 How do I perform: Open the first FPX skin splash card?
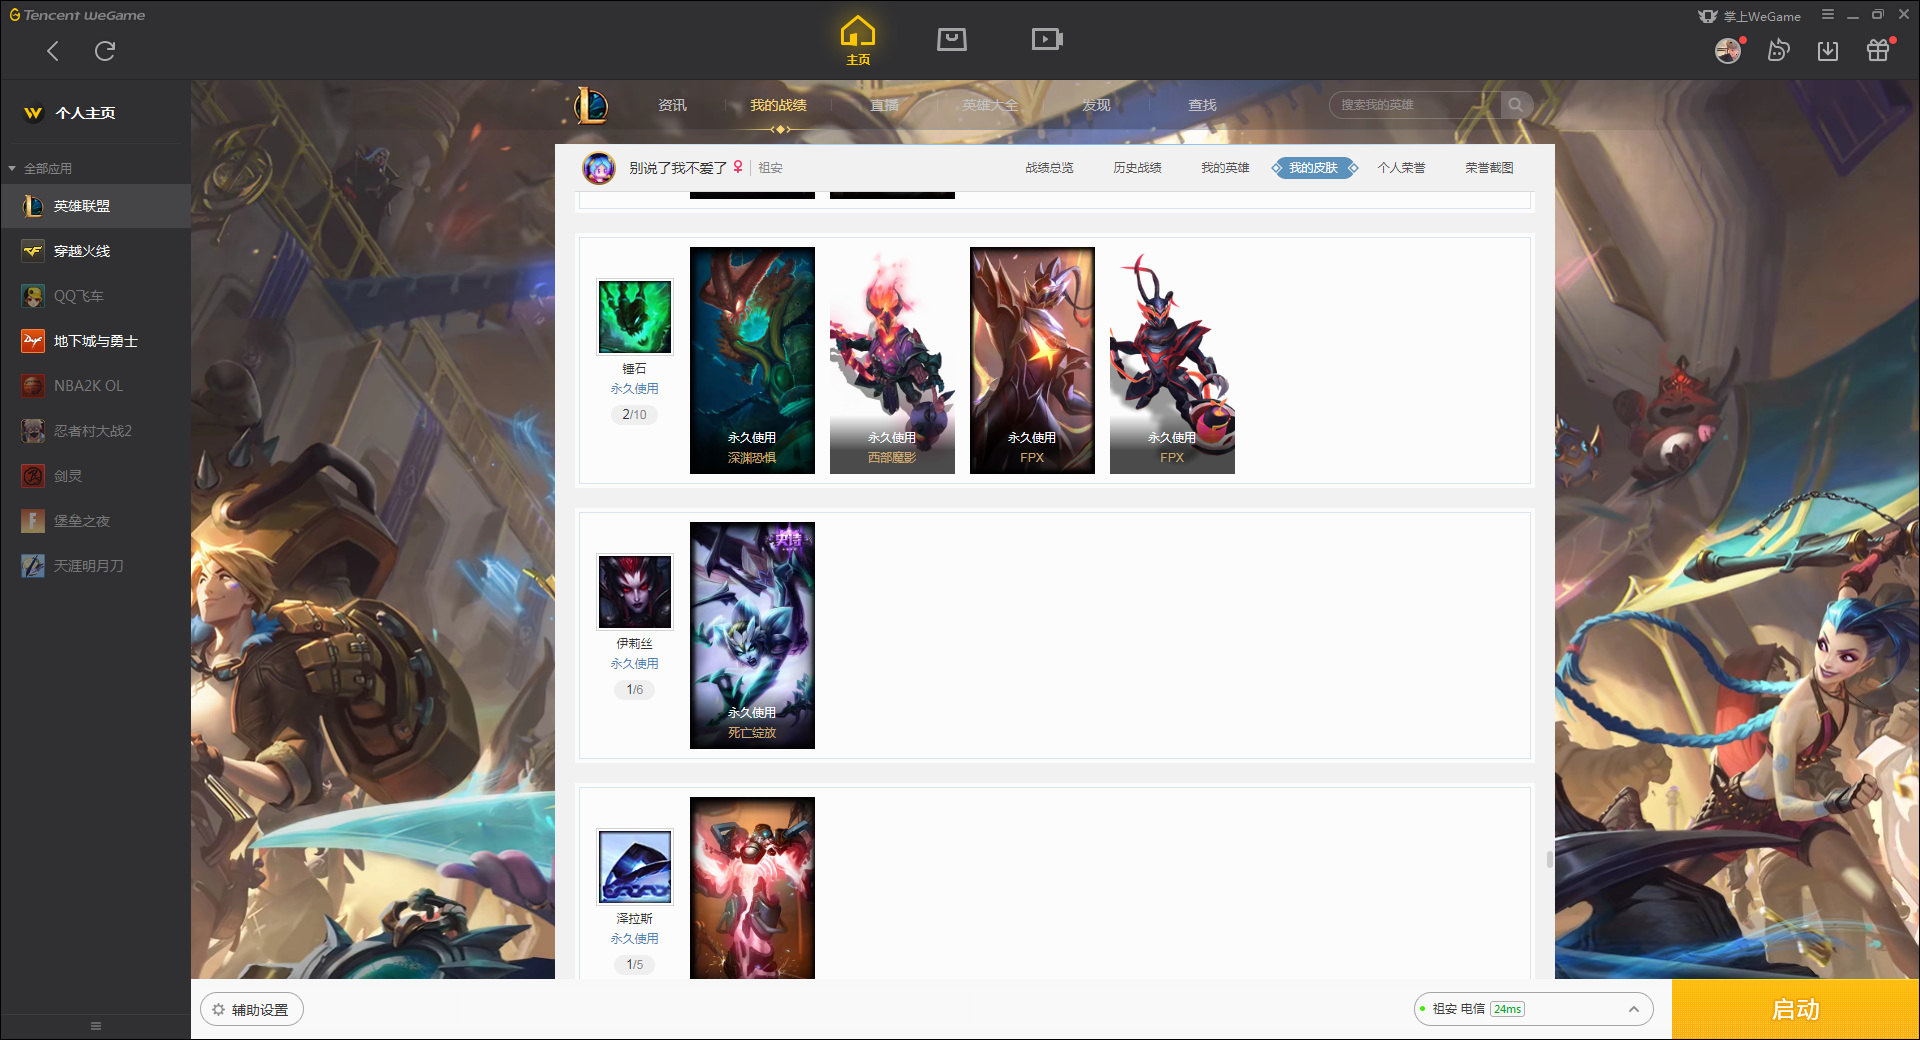coord(1032,360)
